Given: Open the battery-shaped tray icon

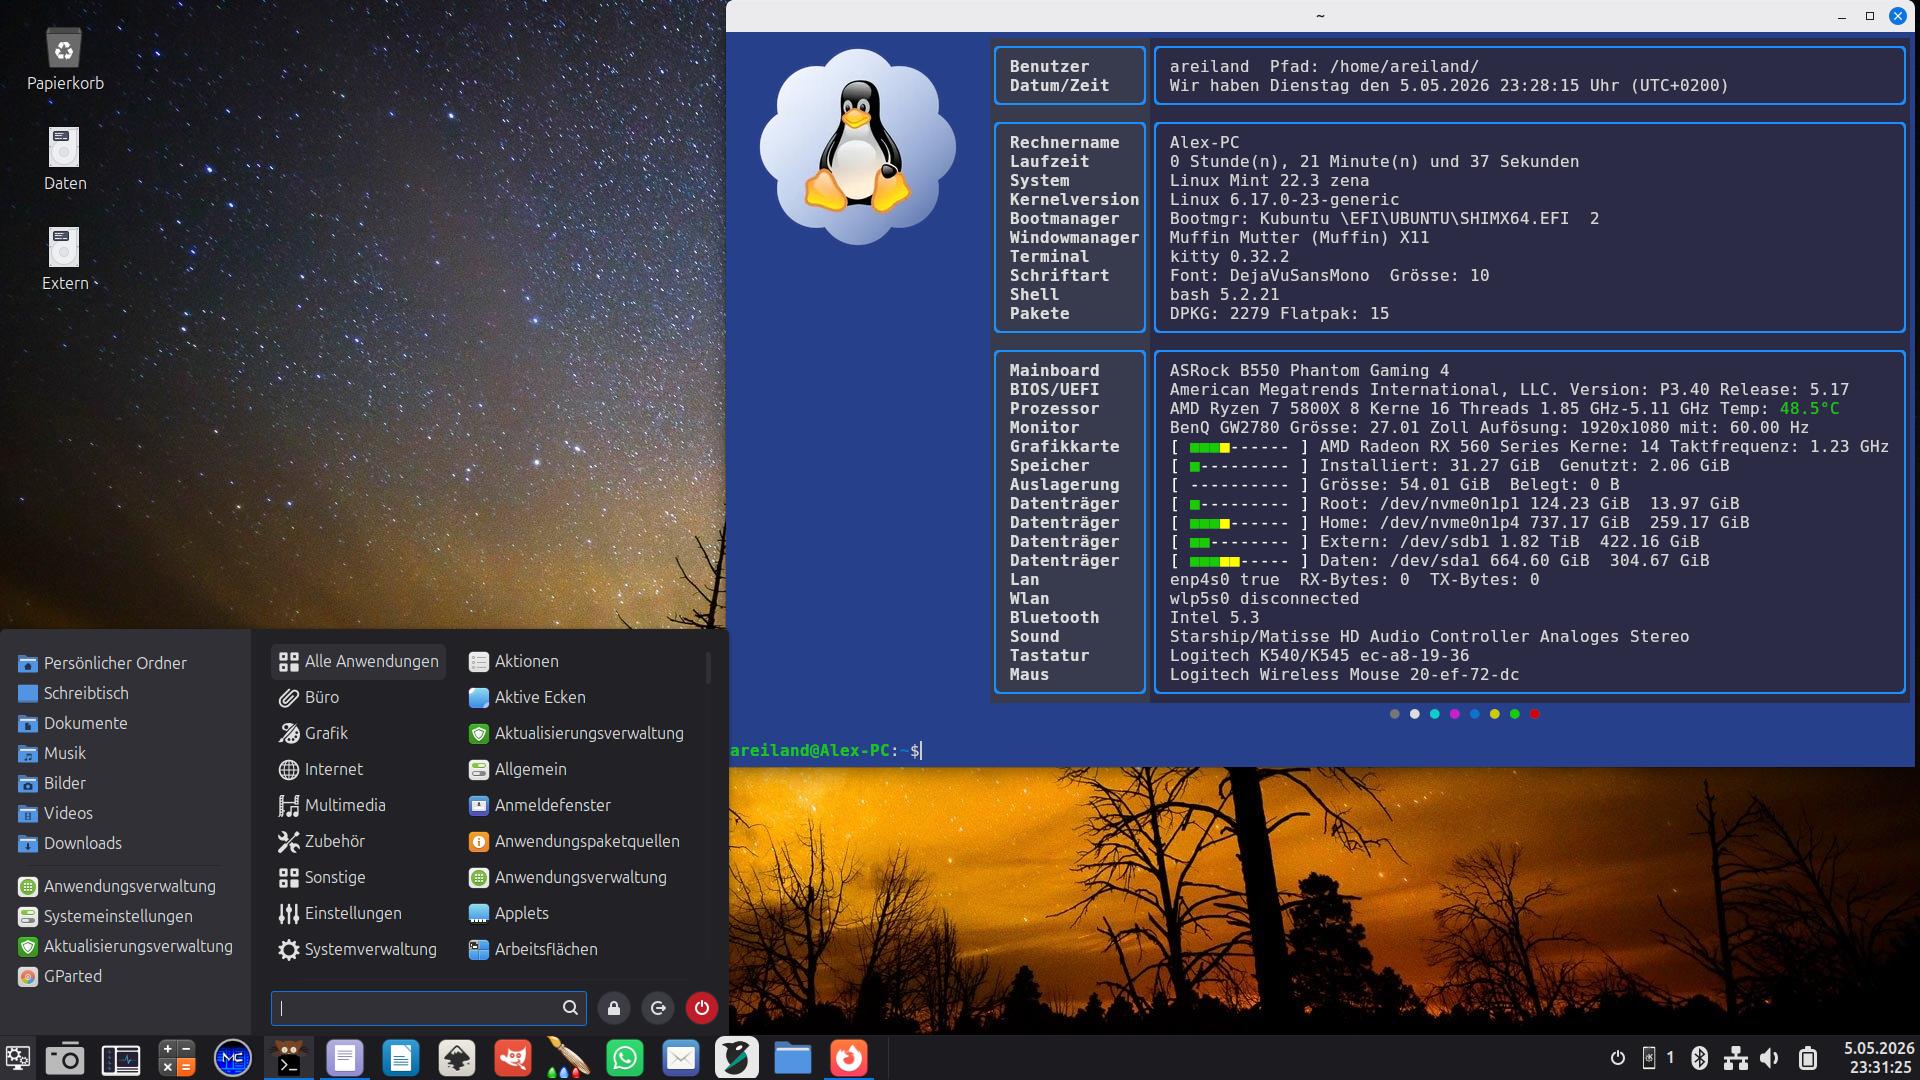Looking at the screenshot, I should pyautogui.click(x=1808, y=1058).
